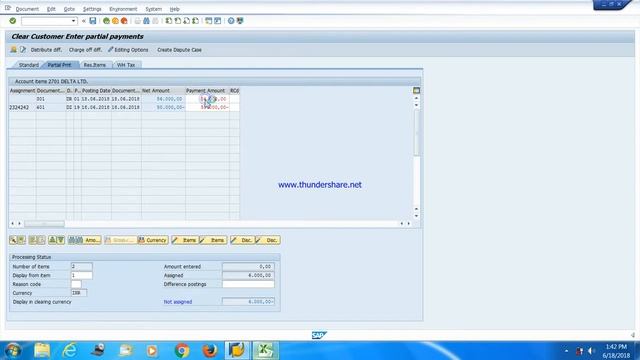The height and width of the screenshot is (360, 640).
Task: Click the Next Page icon
Action: pyautogui.click(x=187, y=21)
